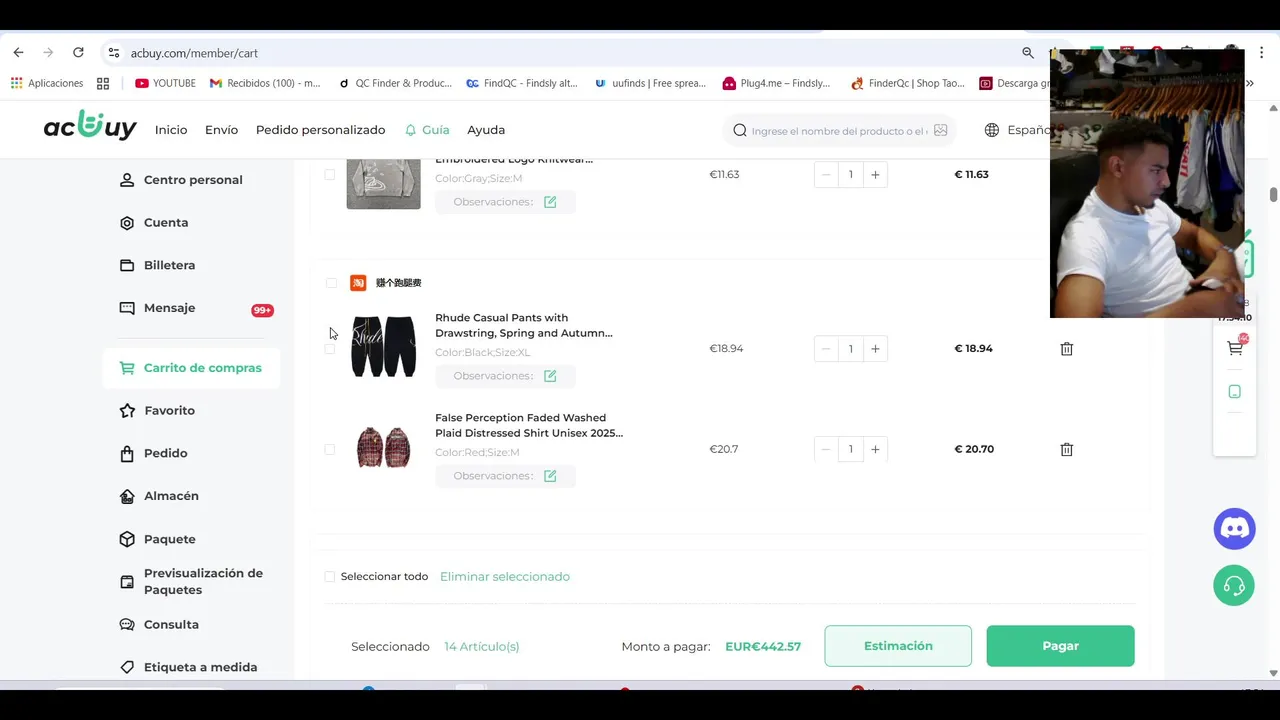Open the Plug4.me bookmark

[x=776, y=83]
